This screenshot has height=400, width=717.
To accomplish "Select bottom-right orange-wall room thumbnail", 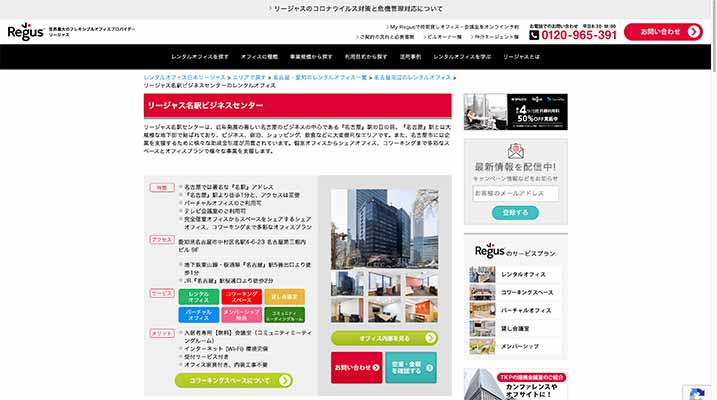I will (x=422, y=310).
